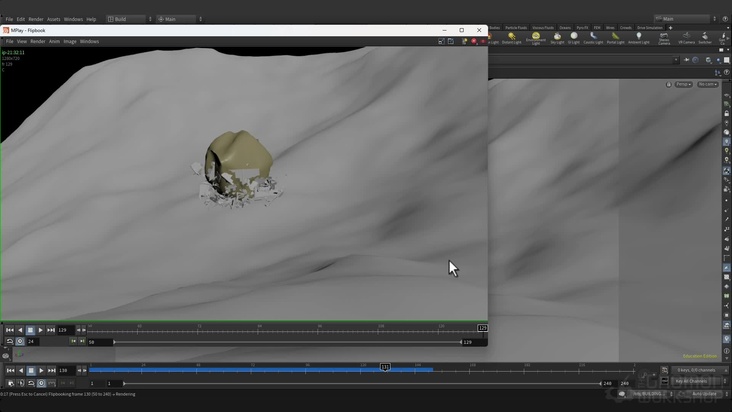Viewport: 732px width, 412px height.
Task: Select the Switcher shelf tool
Action: pyautogui.click(x=705, y=38)
